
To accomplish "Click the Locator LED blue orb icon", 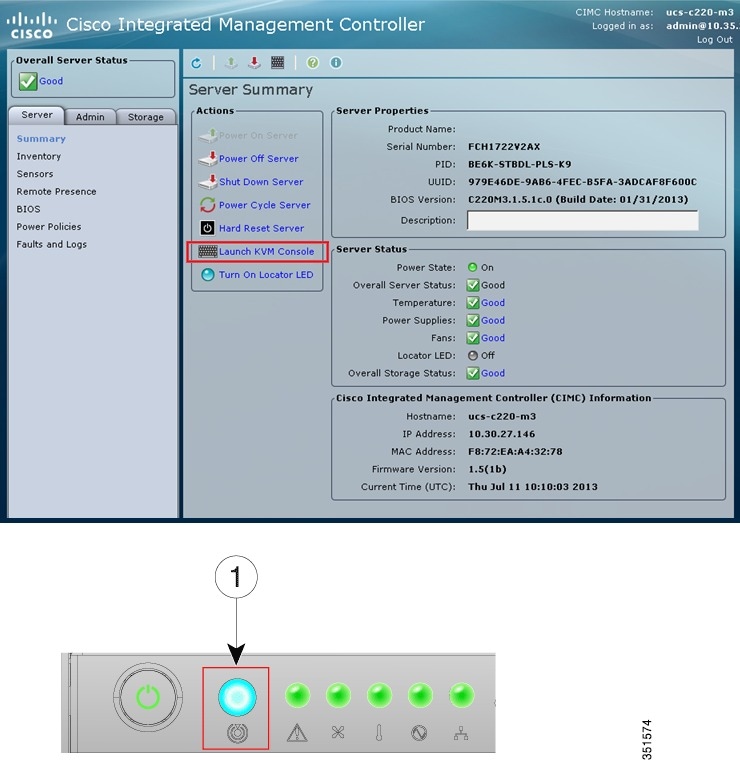I will click(x=208, y=275).
